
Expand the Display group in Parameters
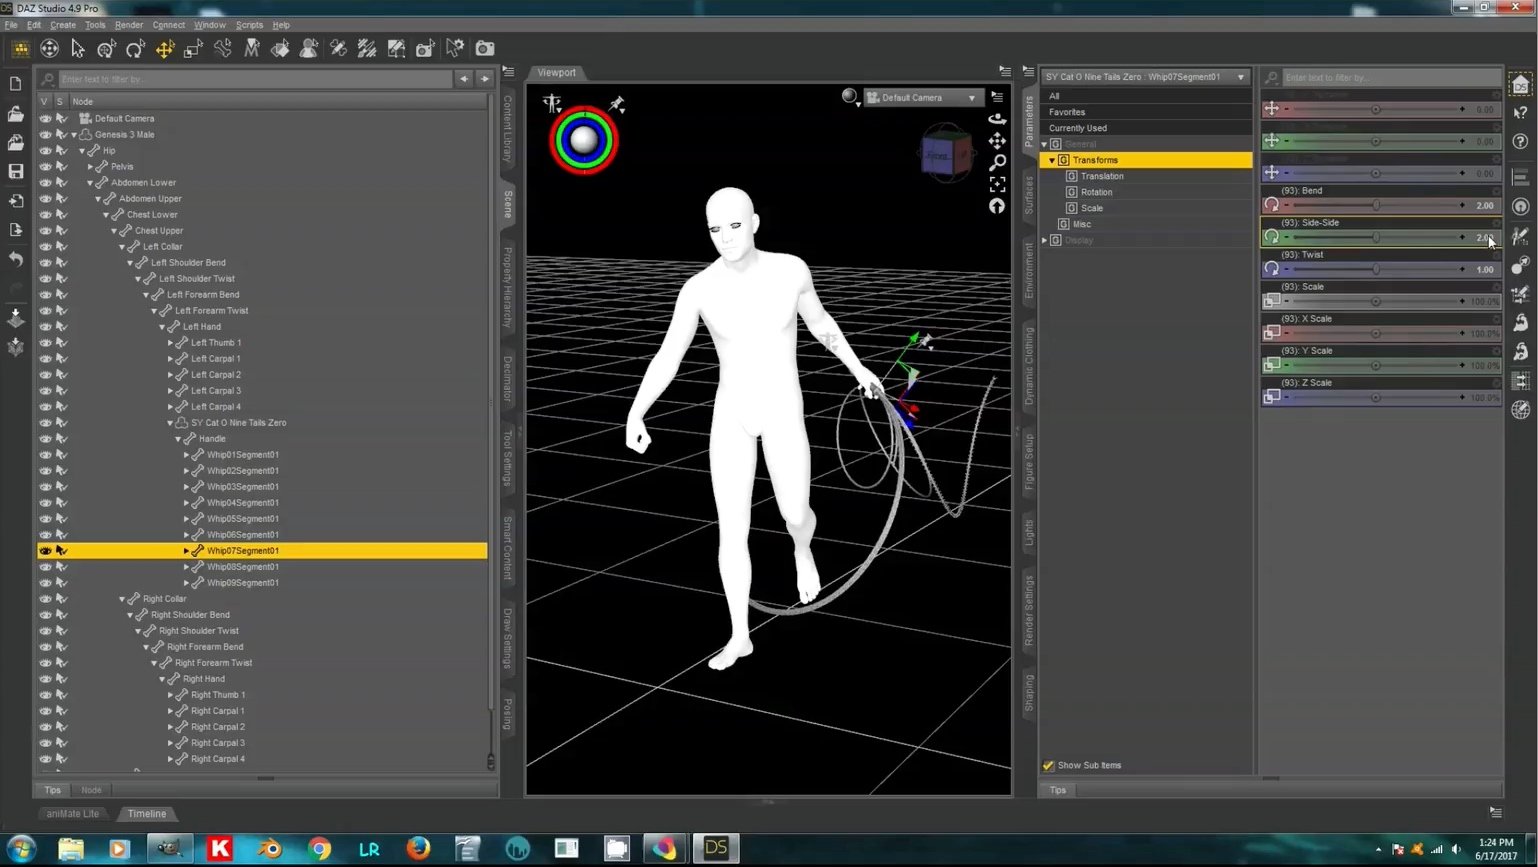pyautogui.click(x=1044, y=240)
